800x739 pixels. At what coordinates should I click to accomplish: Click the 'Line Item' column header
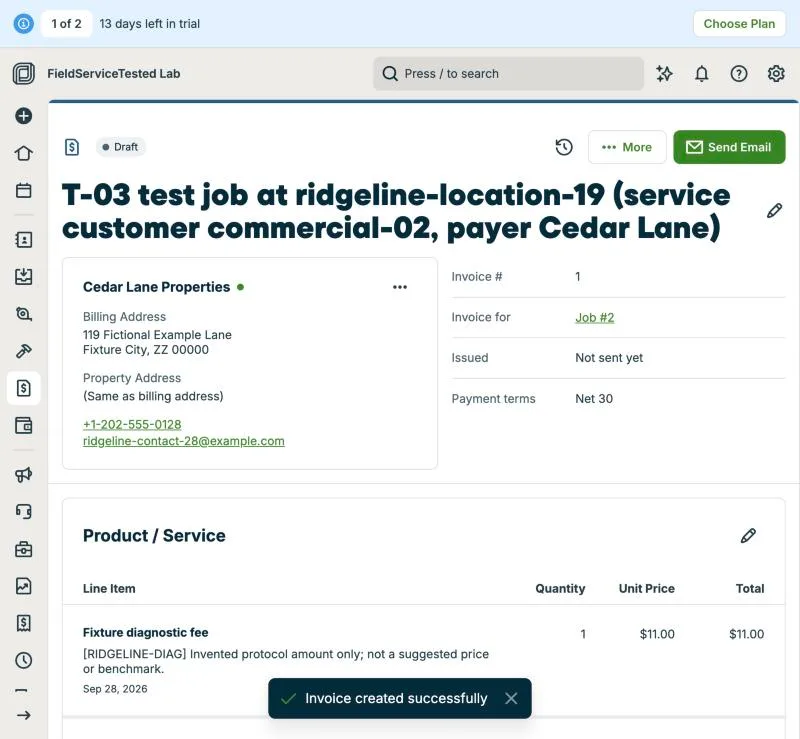point(109,588)
